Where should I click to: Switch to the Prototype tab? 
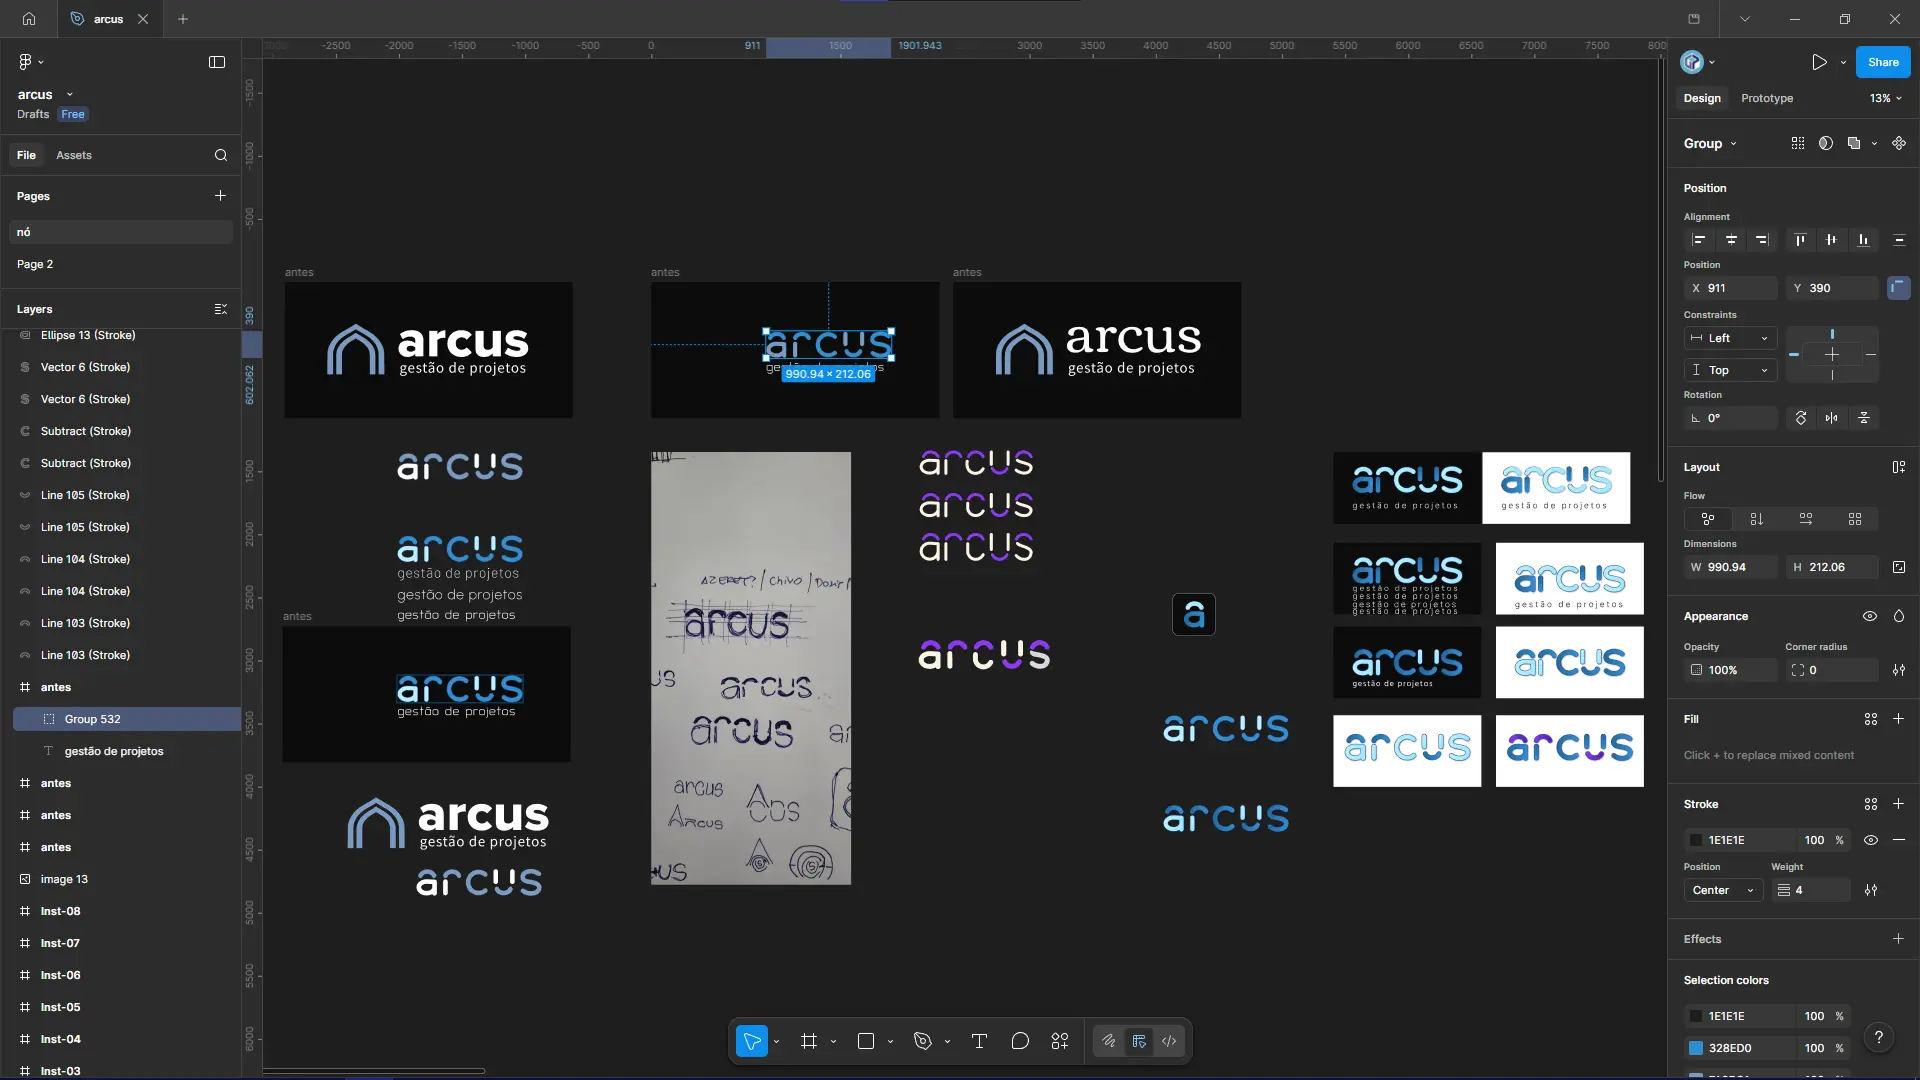pyautogui.click(x=1766, y=98)
